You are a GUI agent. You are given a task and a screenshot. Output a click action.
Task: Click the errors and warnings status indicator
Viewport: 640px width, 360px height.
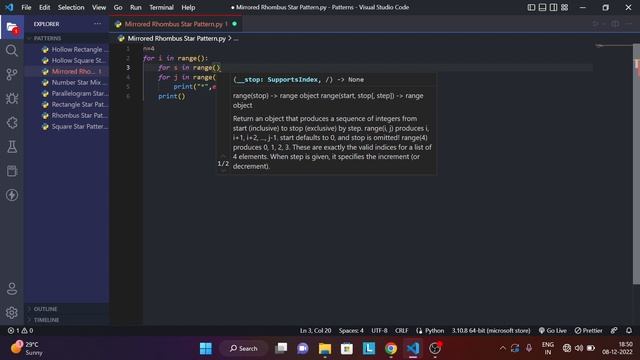[20, 331]
